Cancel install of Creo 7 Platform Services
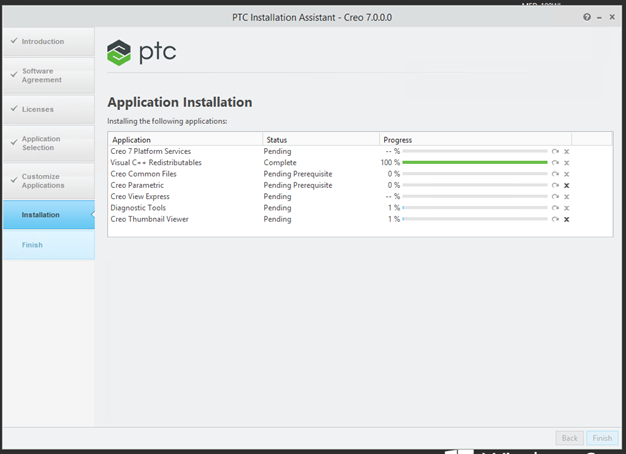The image size is (626, 454). point(566,152)
